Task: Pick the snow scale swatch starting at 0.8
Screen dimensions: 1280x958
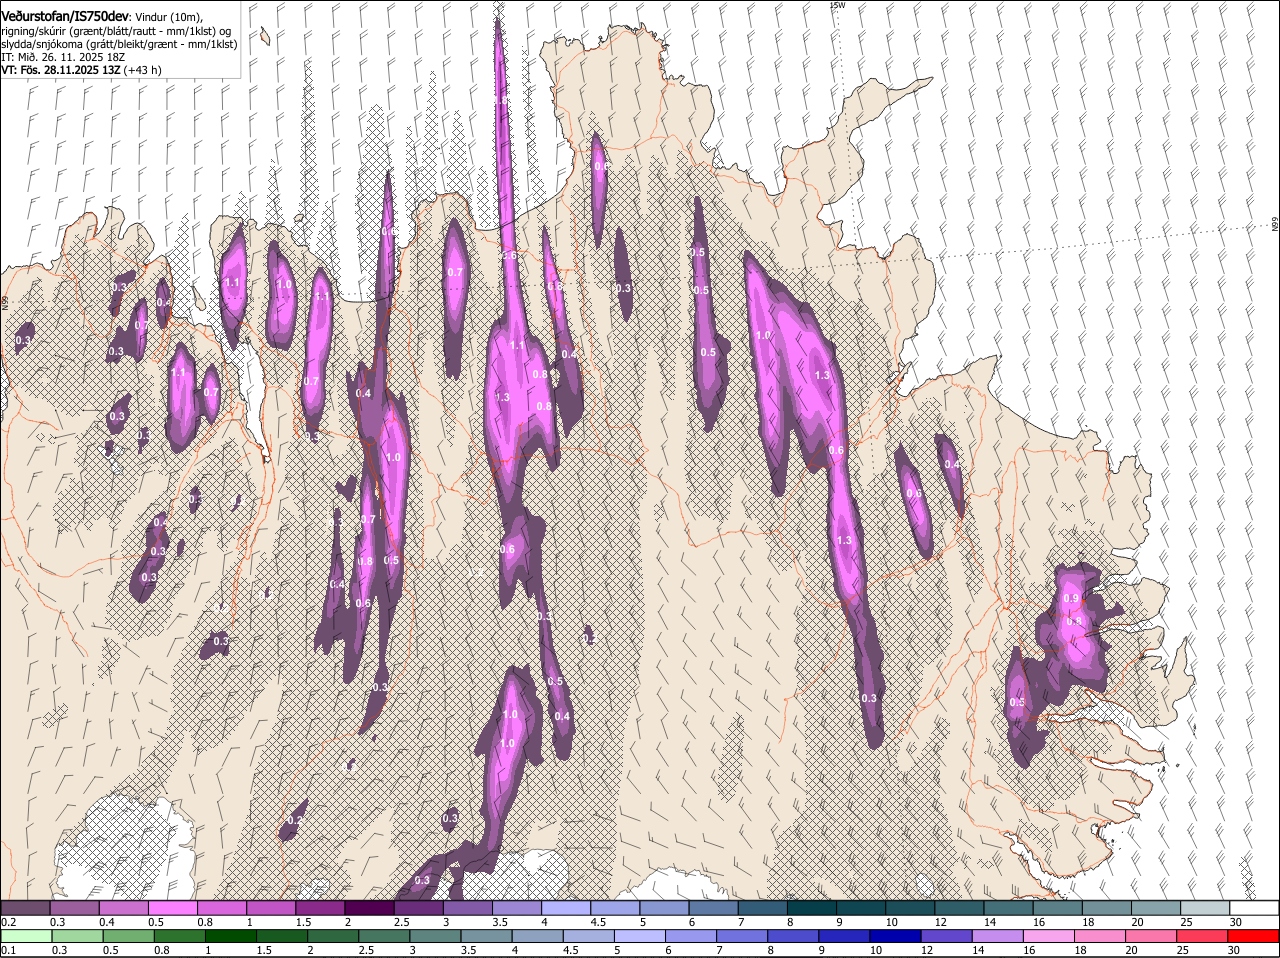Action: tap(221, 908)
